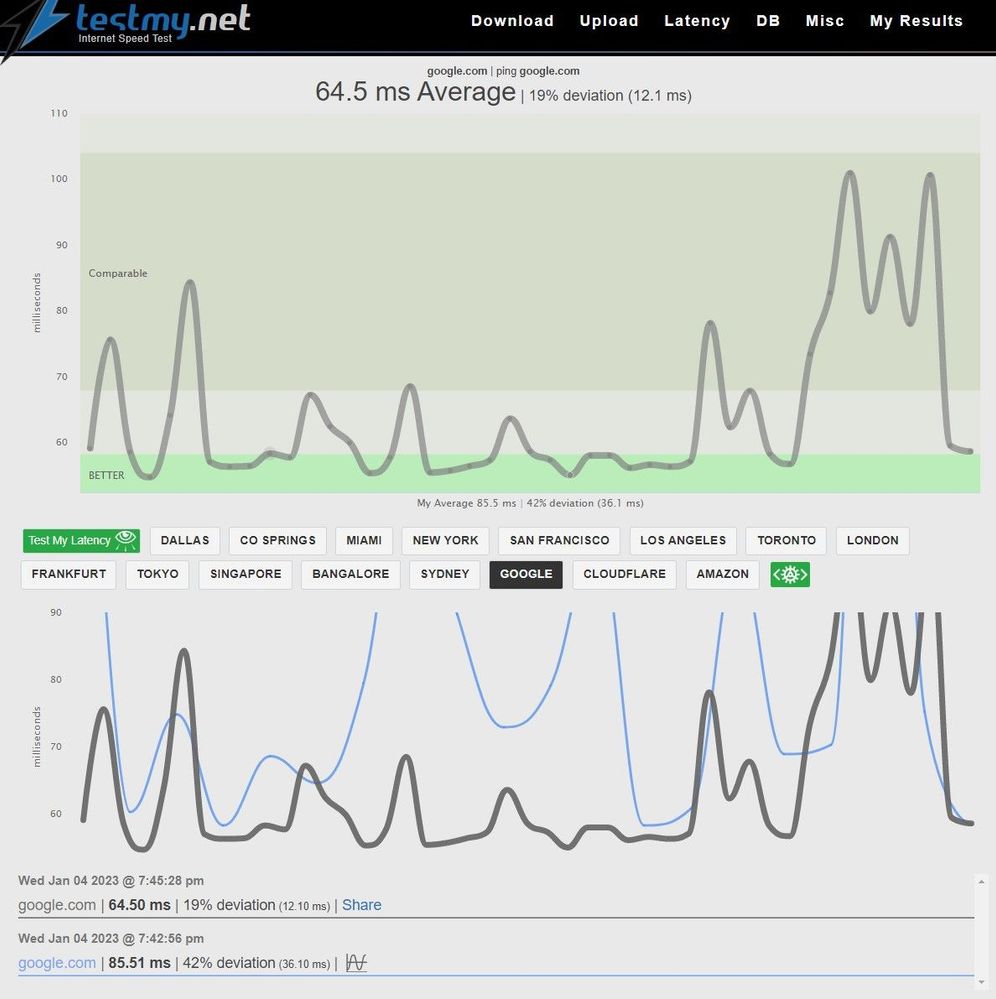Image resolution: width=996 pixels, height=999 pixels.
Task: Open the DB menu
Action: point(768,21)
